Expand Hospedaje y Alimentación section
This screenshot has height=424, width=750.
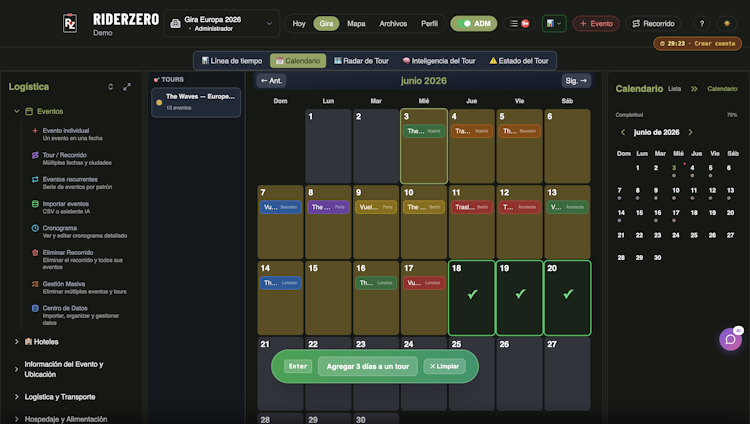[x=17, y=419]
